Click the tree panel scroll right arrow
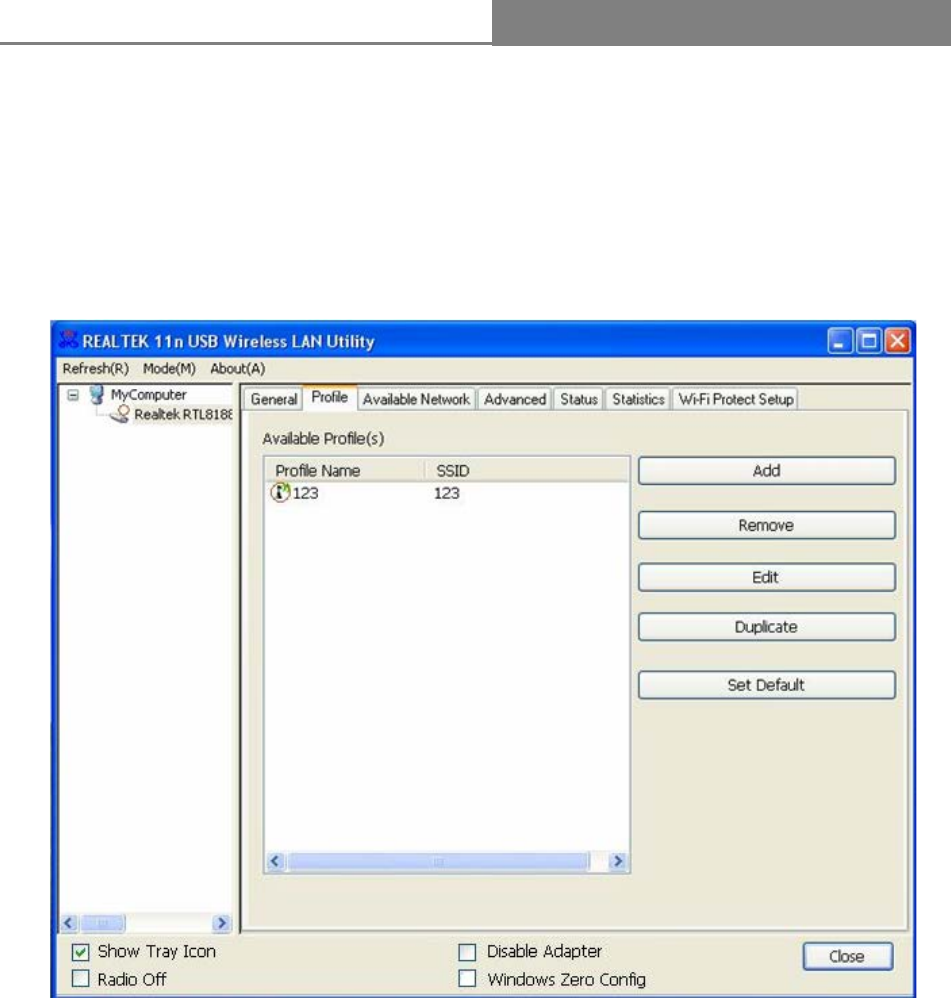 pyautogui.click(x=221, y=922)
